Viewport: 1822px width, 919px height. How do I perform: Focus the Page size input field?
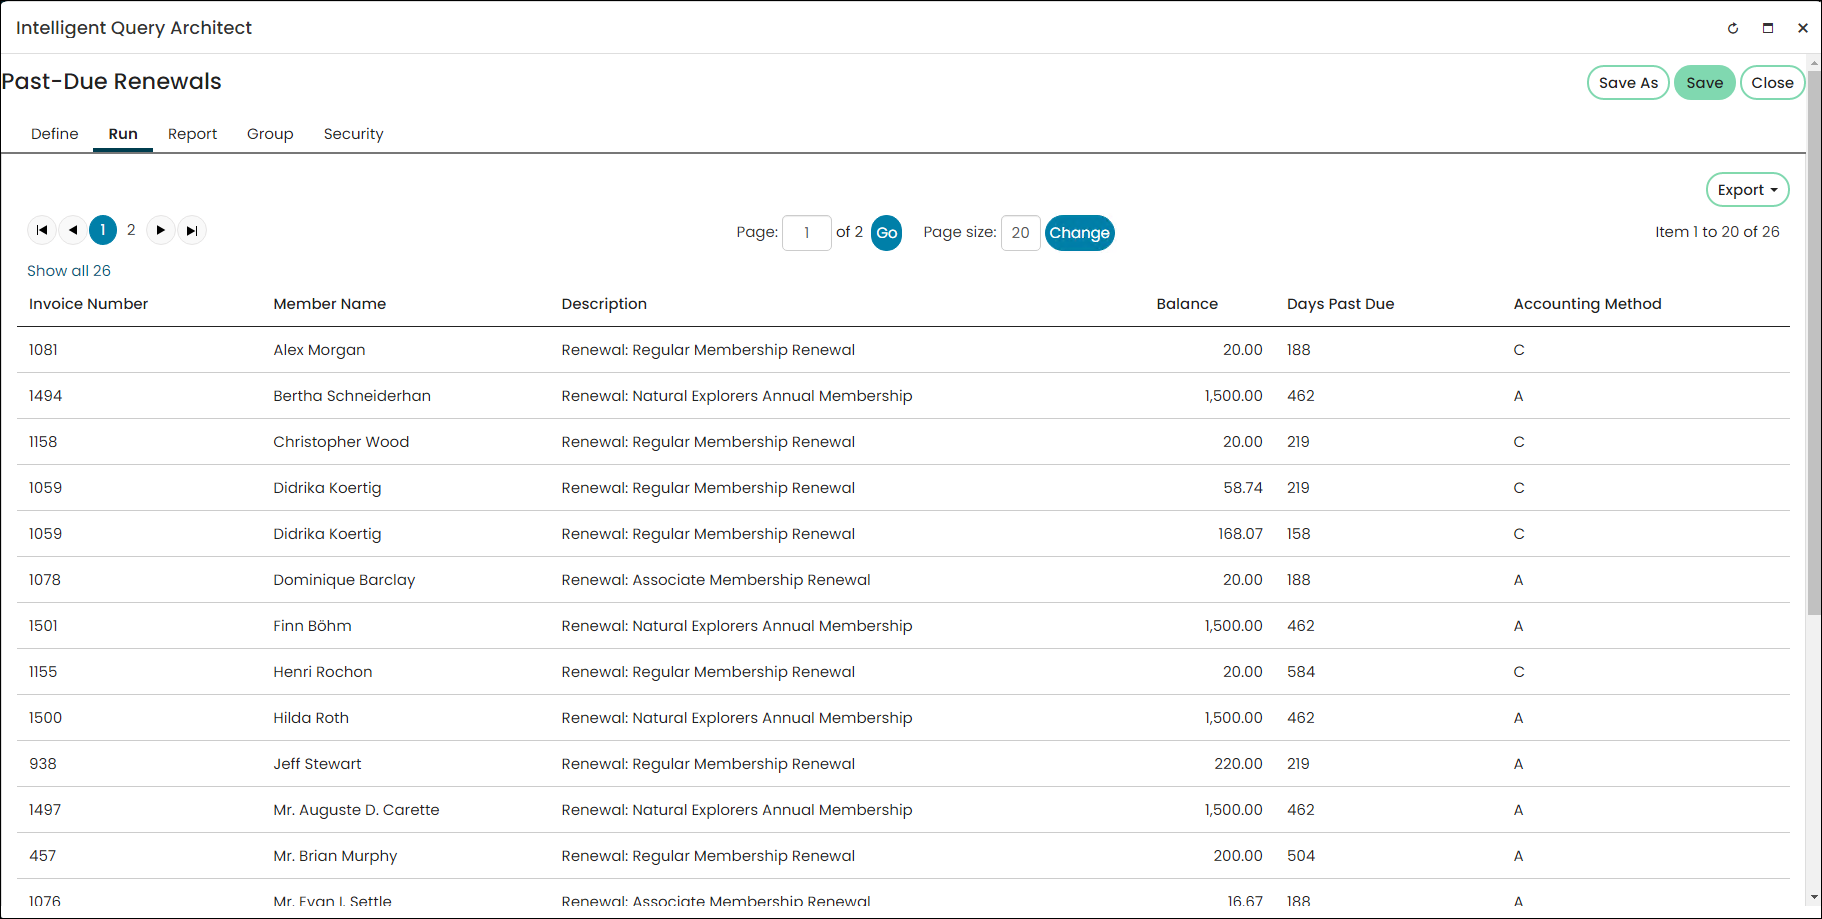tap(1020, 233)
